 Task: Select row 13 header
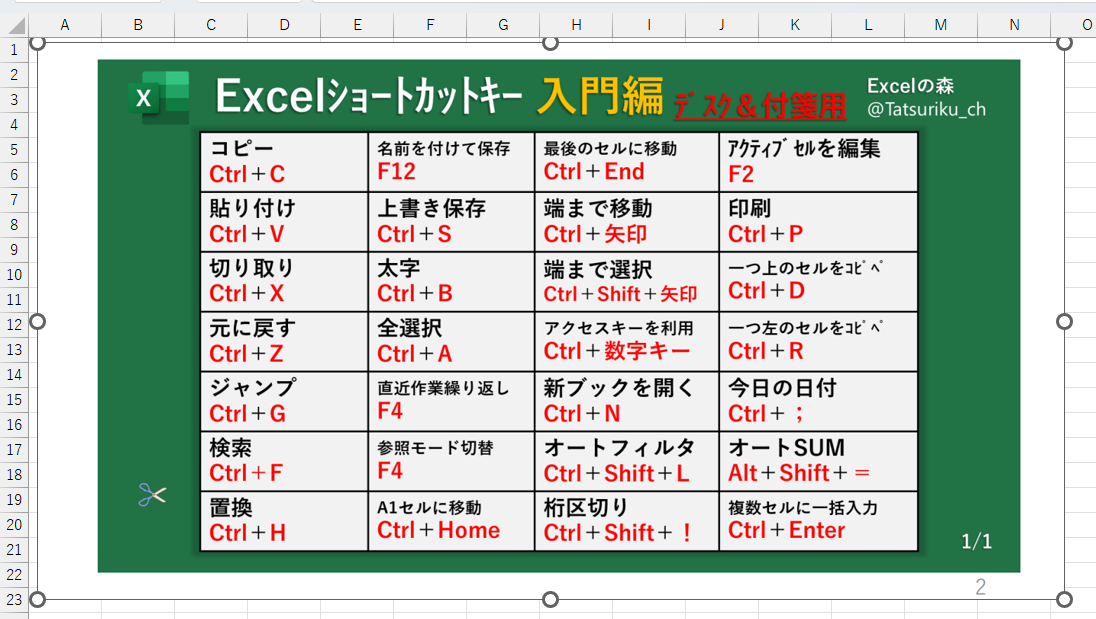tap(14, 349)
